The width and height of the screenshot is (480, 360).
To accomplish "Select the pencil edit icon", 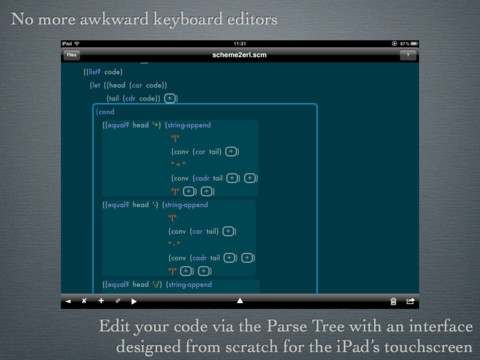I will [x=118, y=301].
